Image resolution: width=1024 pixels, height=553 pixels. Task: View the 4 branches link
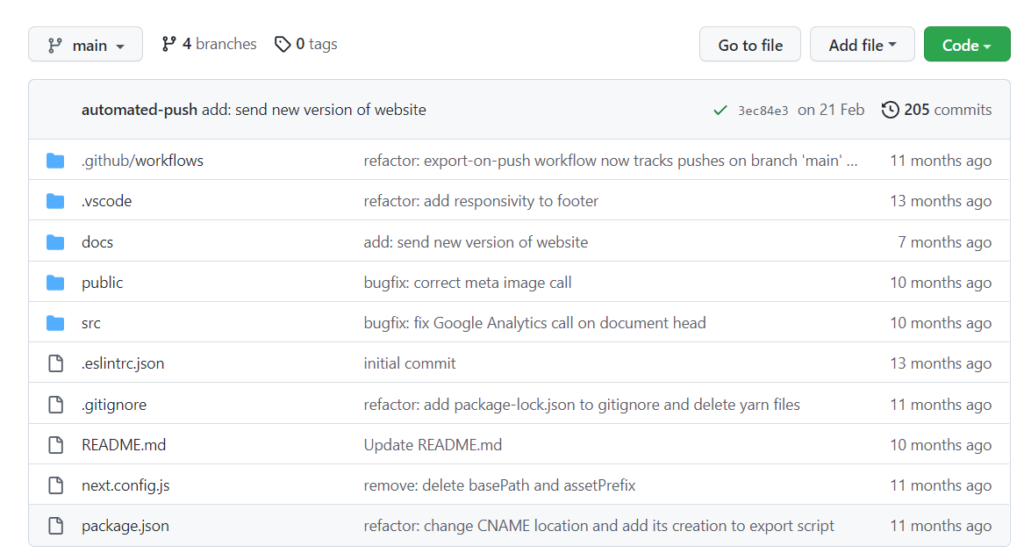click(x=209, y=44)
